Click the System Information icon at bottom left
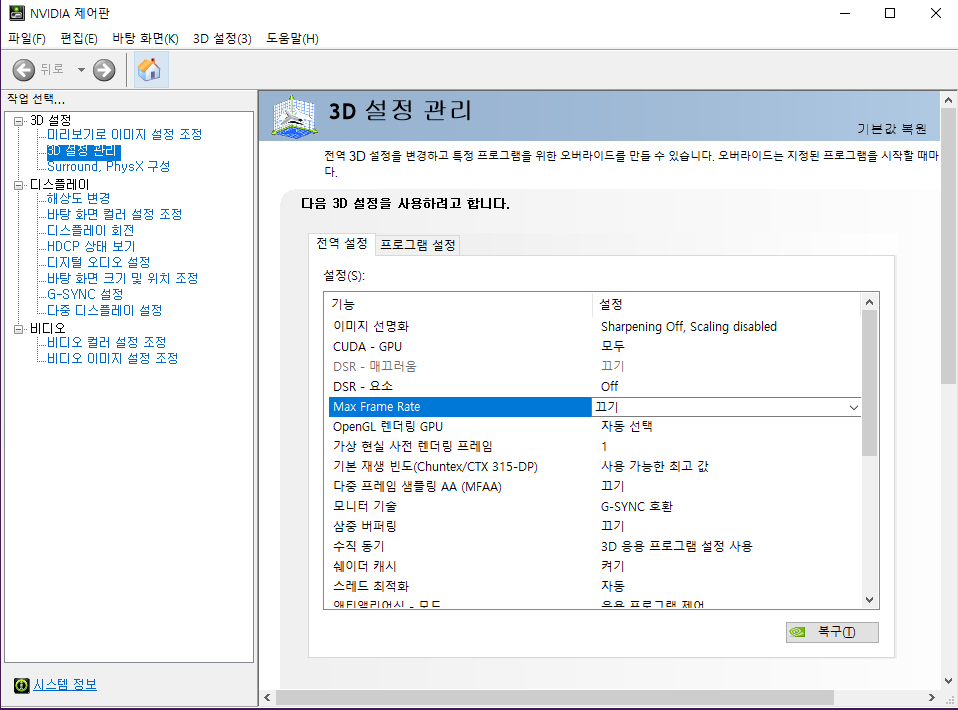The width and height of the screenshot is (958, 710). point(21,685)
